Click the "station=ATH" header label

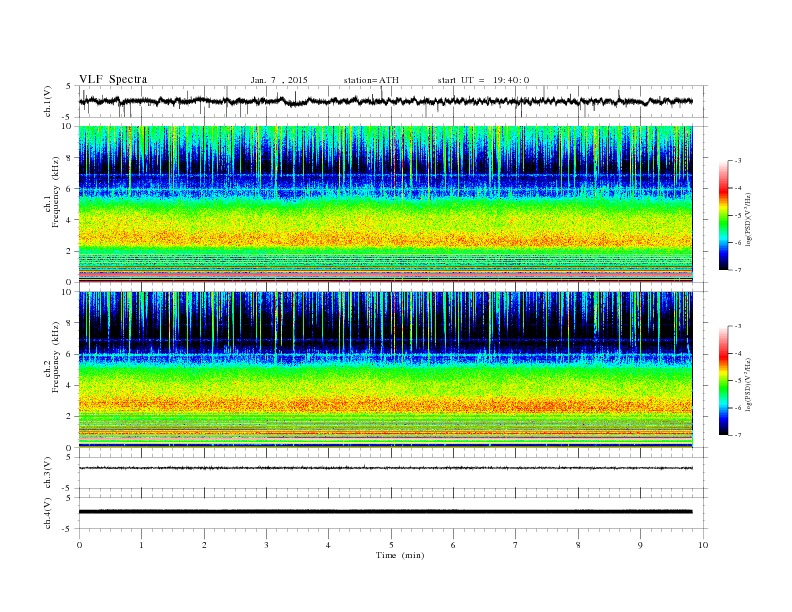371,80
